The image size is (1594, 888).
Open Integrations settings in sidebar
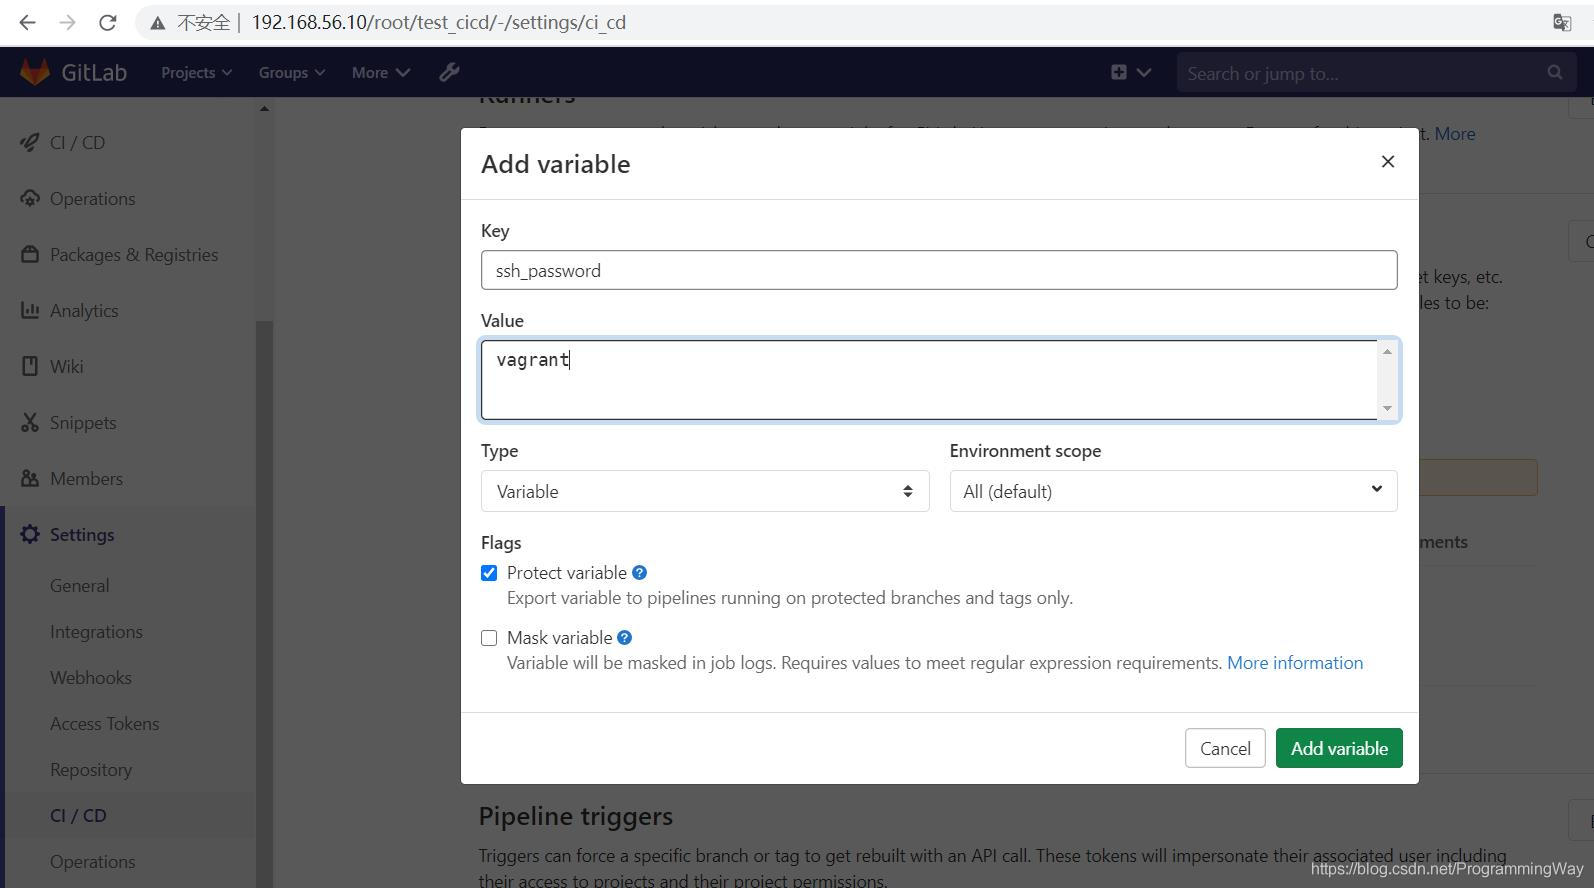click(x=96, y=631)
